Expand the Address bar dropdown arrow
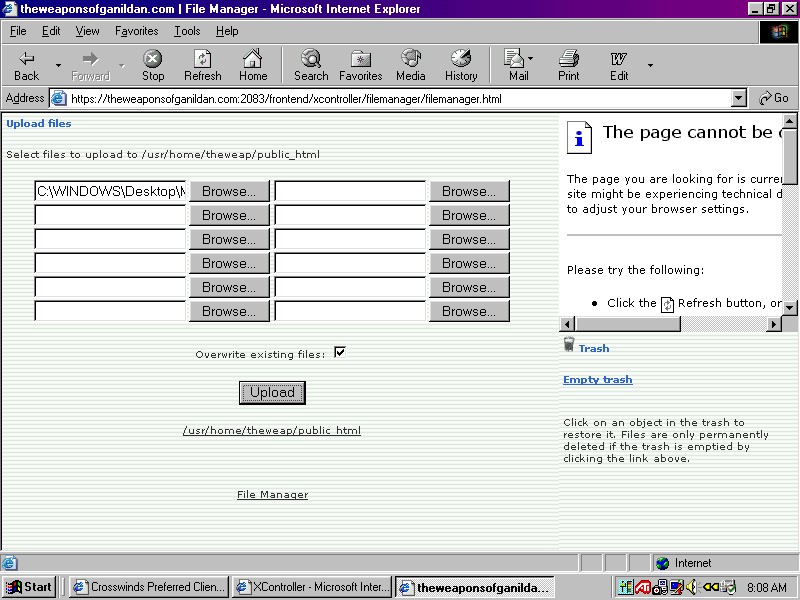 click(x=739, y=98)
